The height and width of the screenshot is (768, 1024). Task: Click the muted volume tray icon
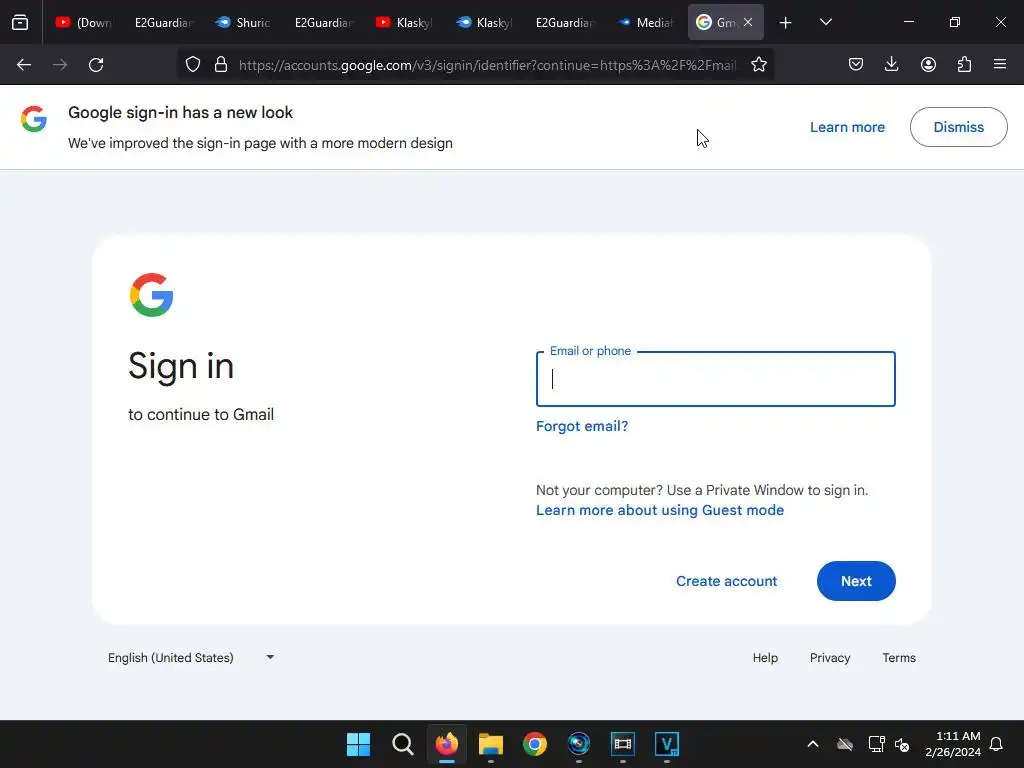tap(902, 744)
